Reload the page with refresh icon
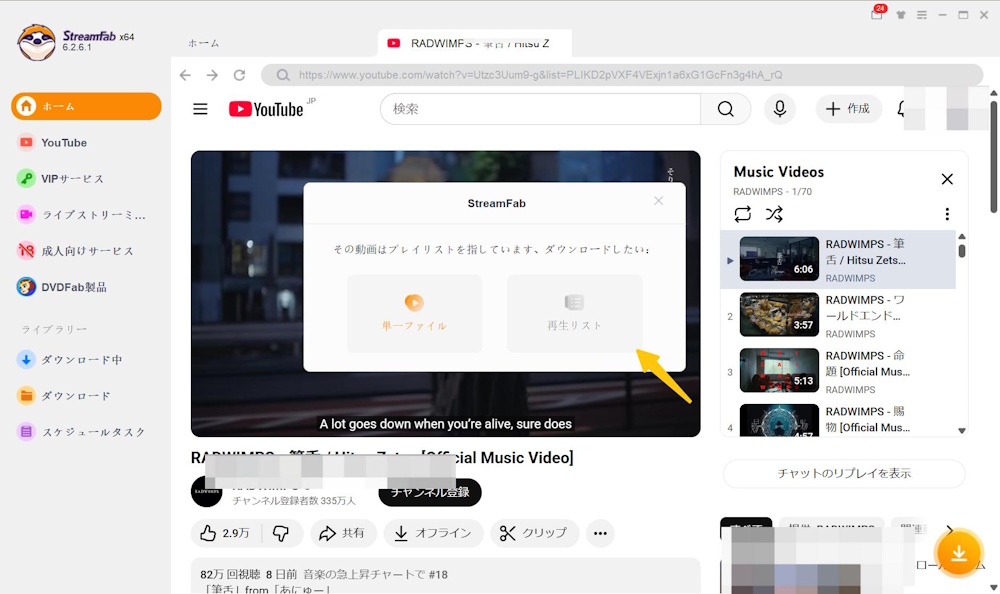The image size is (1000, 594). tap(239, 75)
